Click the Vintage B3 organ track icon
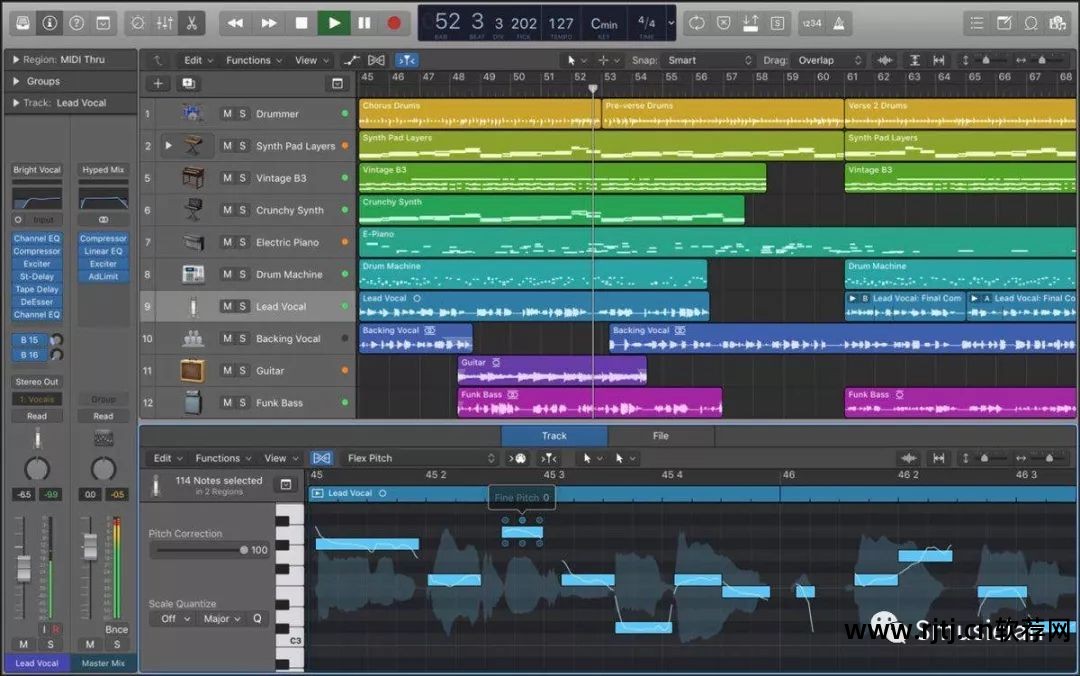 coord(193,178)
